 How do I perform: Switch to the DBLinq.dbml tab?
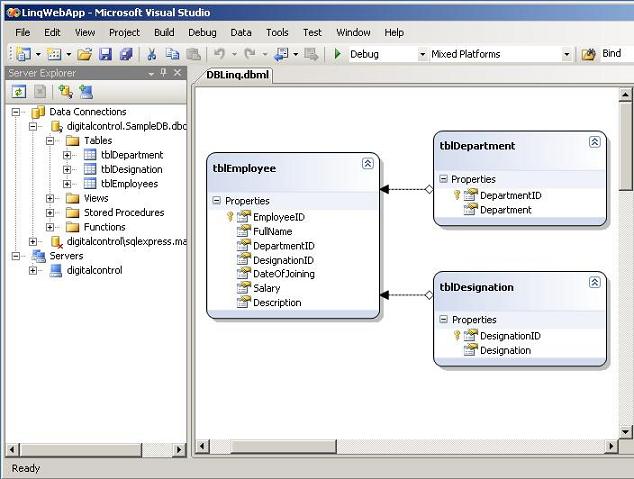tap(237, 75)
